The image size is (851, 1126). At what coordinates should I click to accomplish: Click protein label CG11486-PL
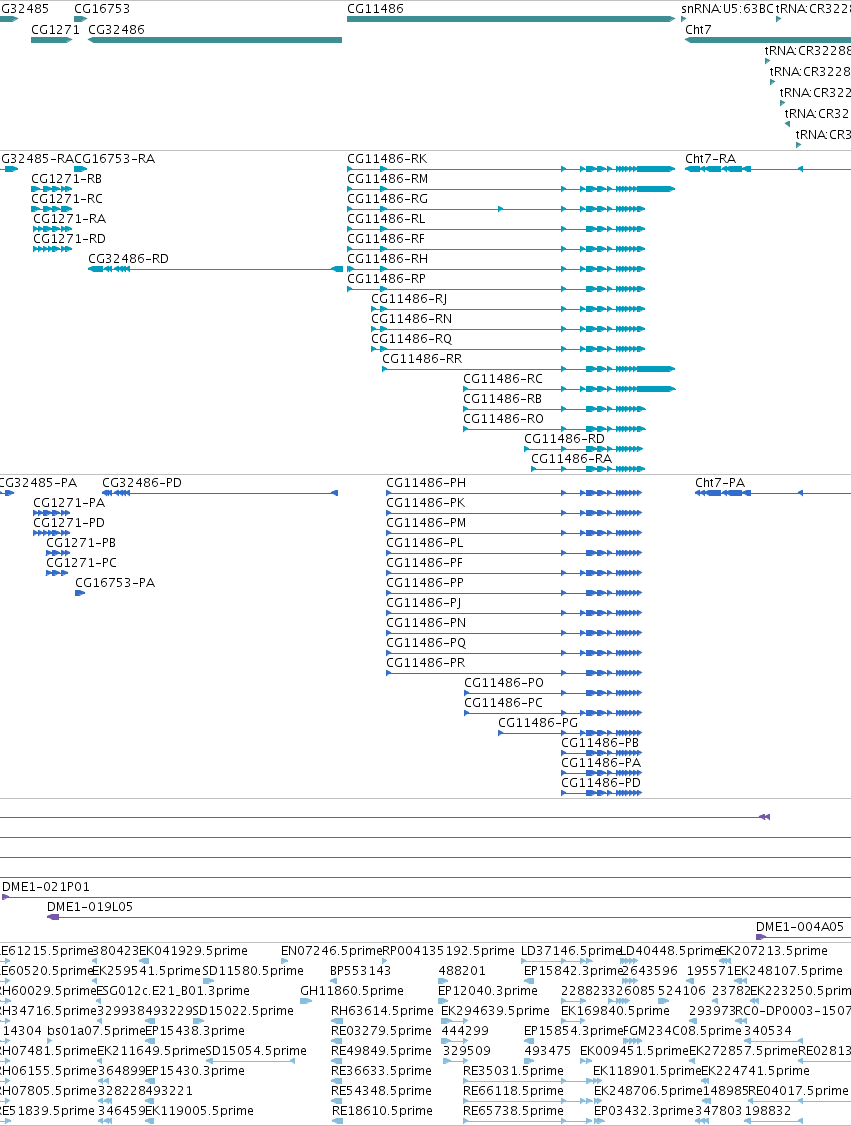coord(425,544)
